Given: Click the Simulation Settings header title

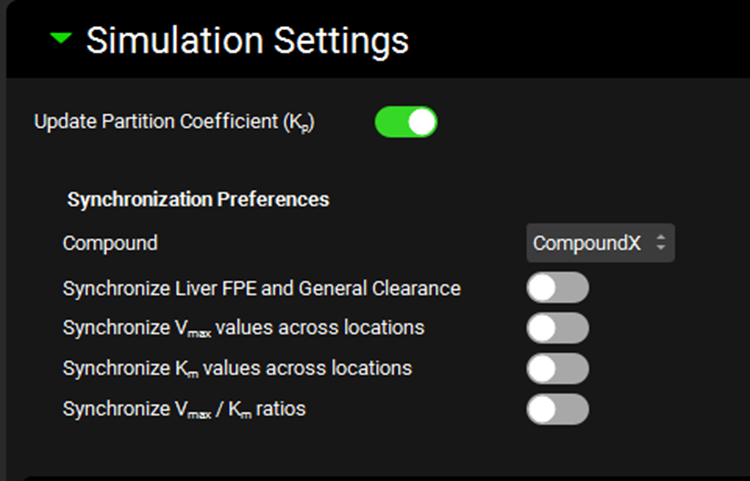Looking at the screenshot, I should [247, 40].
